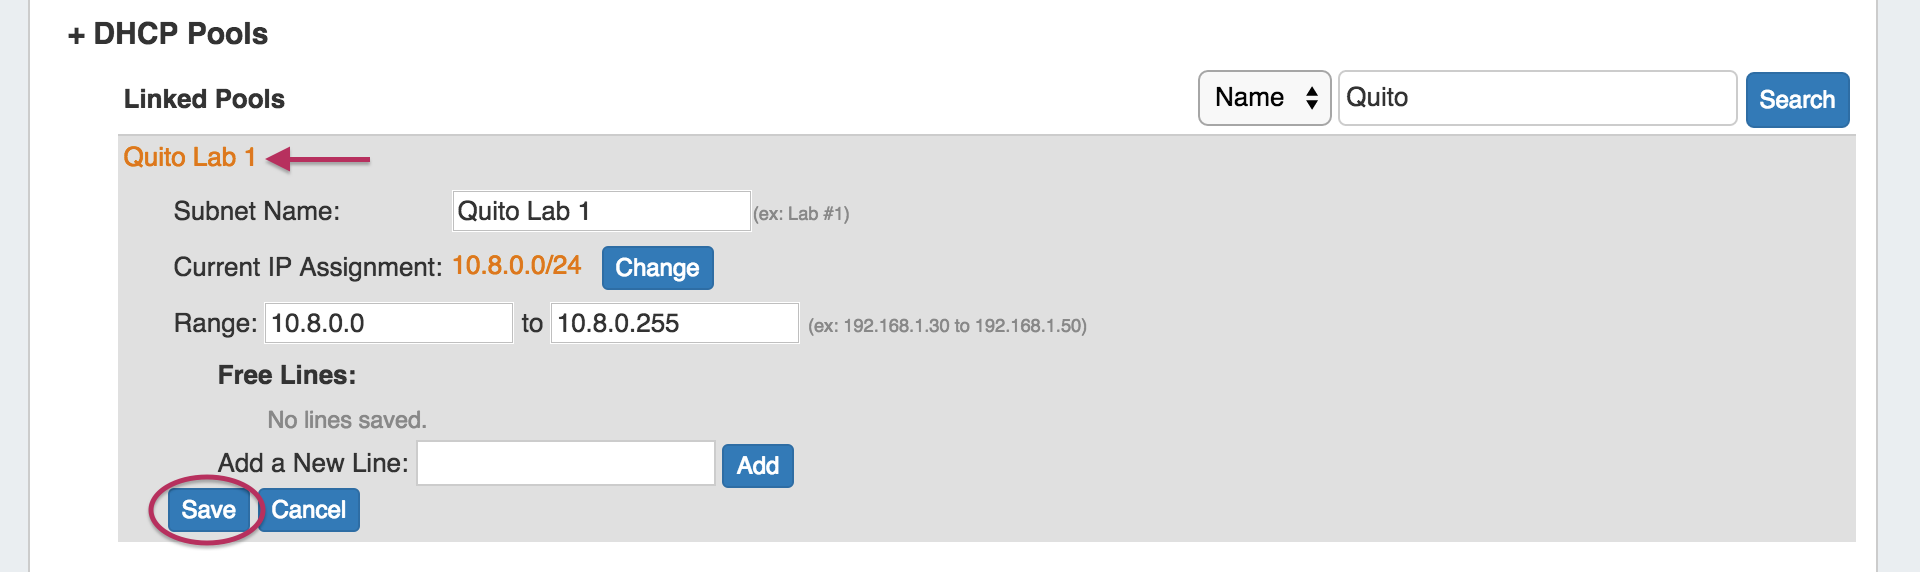Focus the Add a New Line input

click(565, 464)
